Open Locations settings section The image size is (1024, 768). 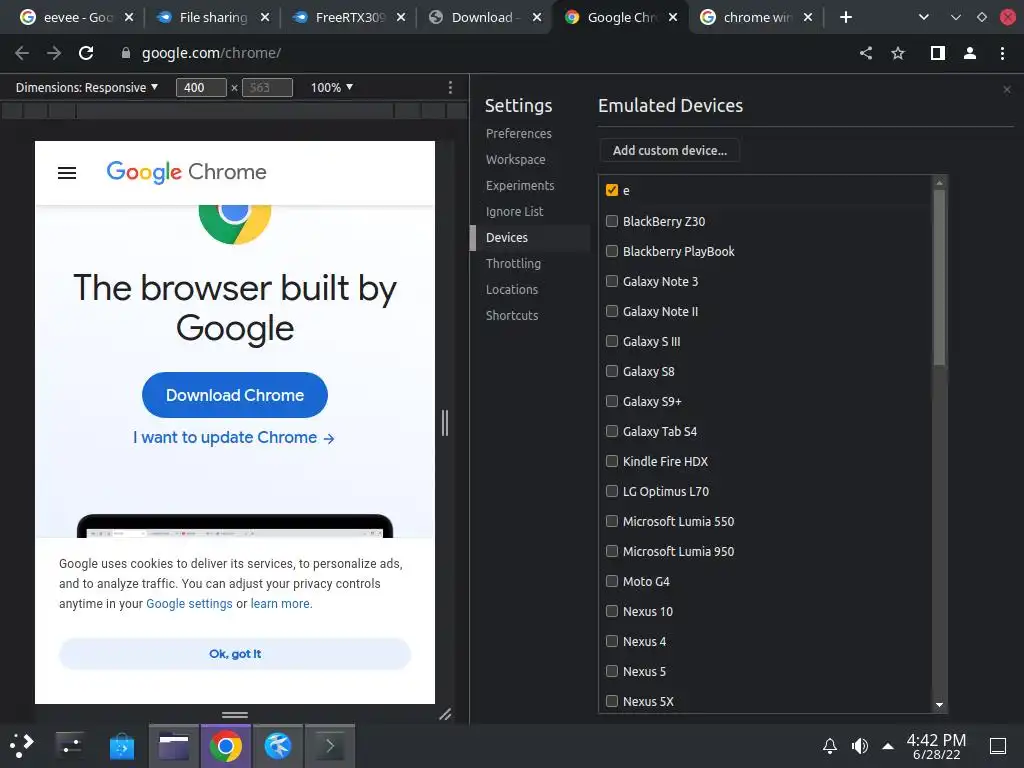point(512,289)
